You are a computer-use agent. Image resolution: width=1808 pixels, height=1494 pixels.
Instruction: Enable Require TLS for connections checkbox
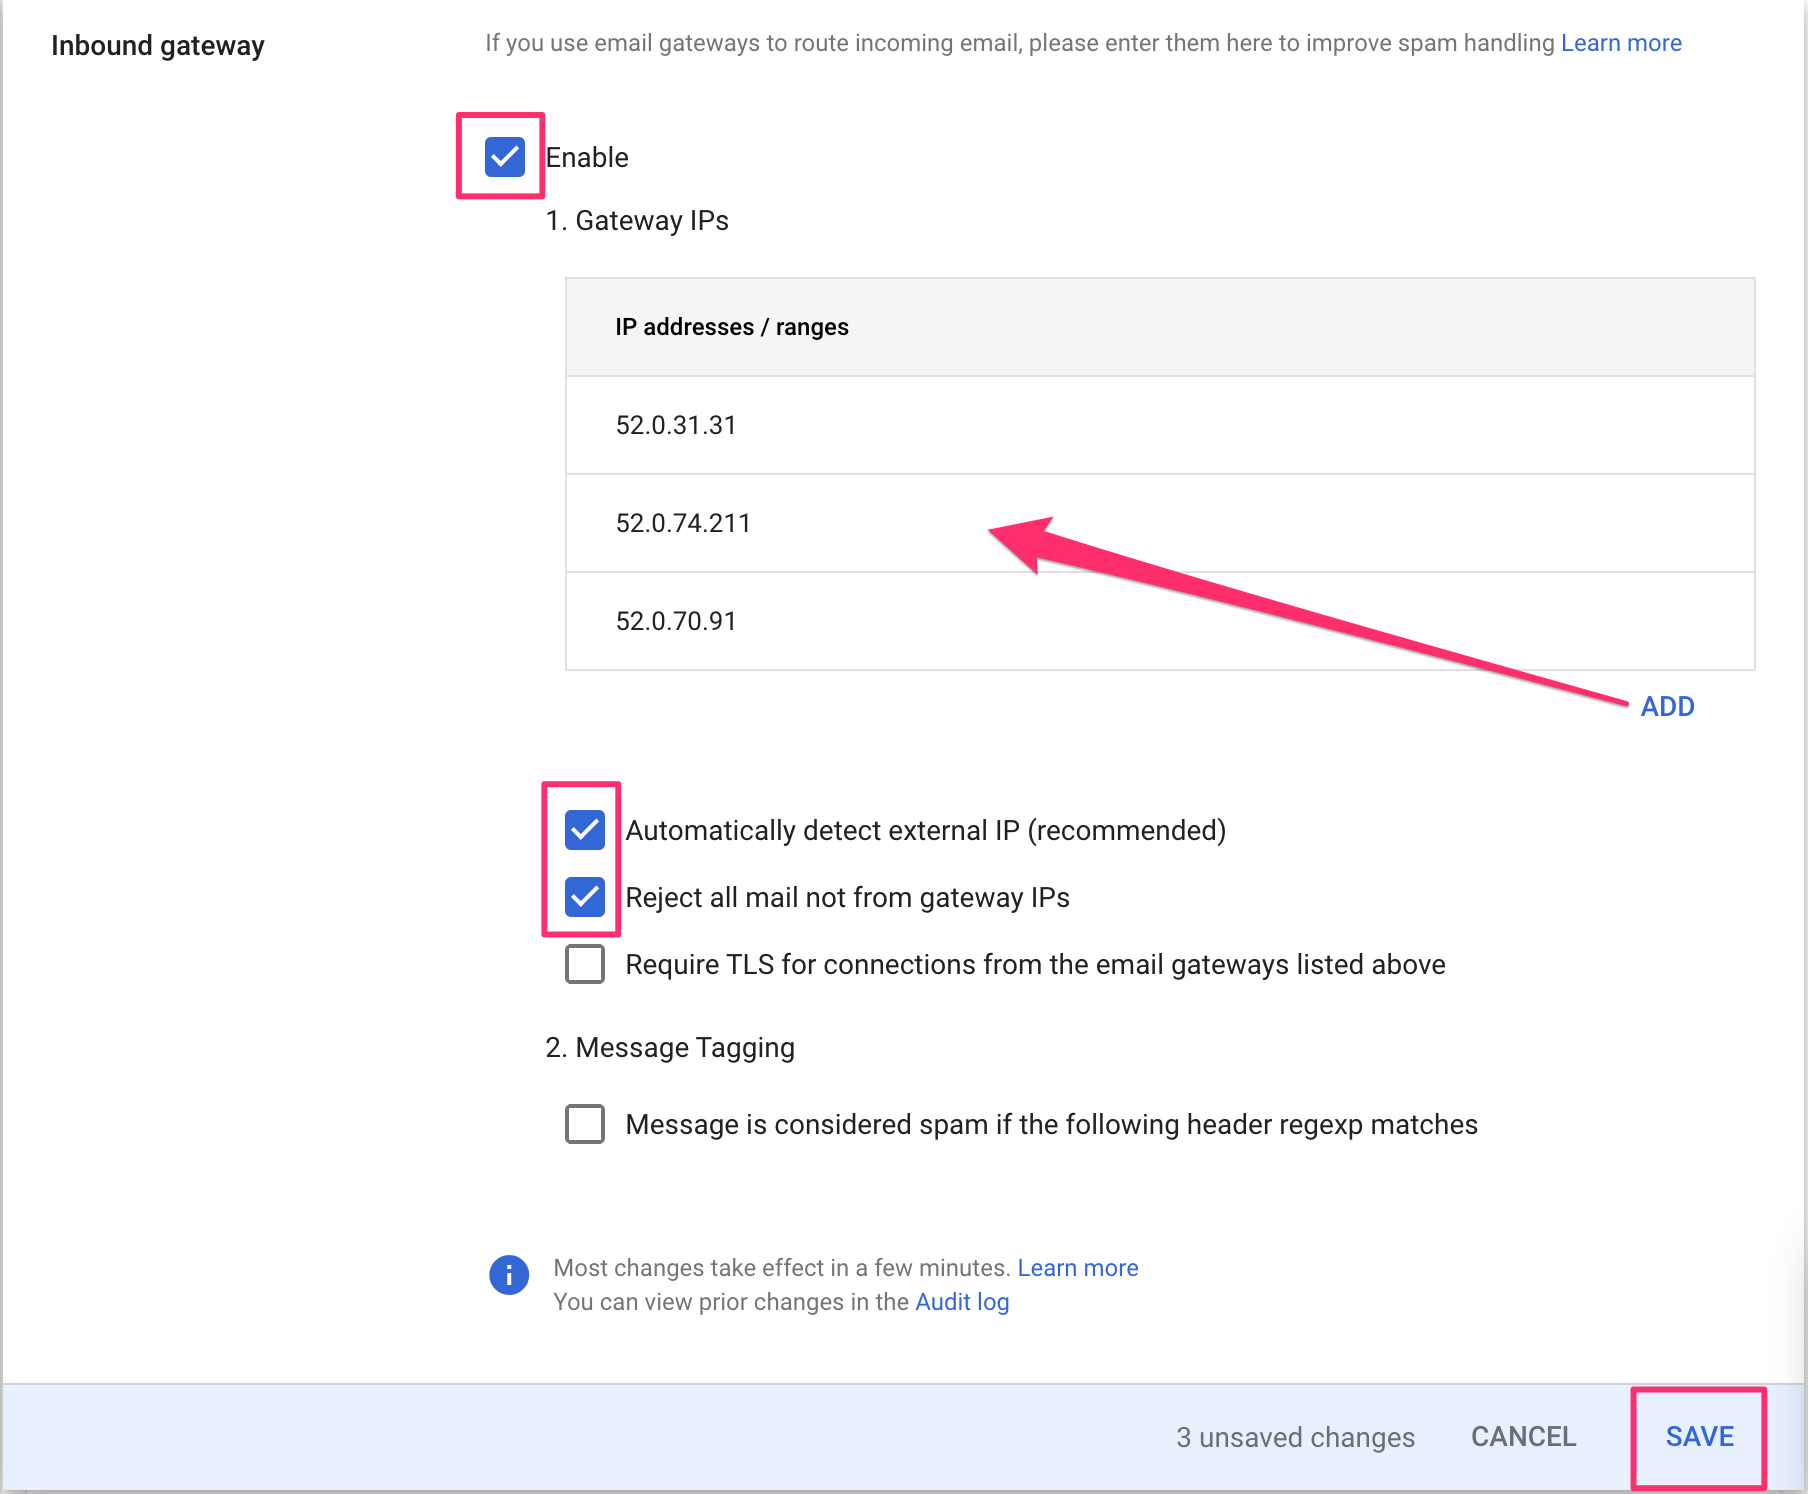pos(585,964)
